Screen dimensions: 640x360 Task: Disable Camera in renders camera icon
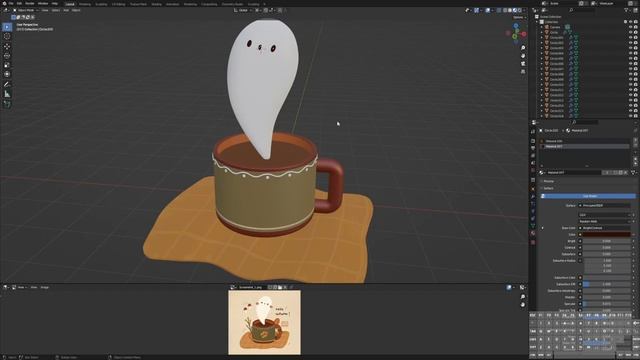[x=636, y=27]
